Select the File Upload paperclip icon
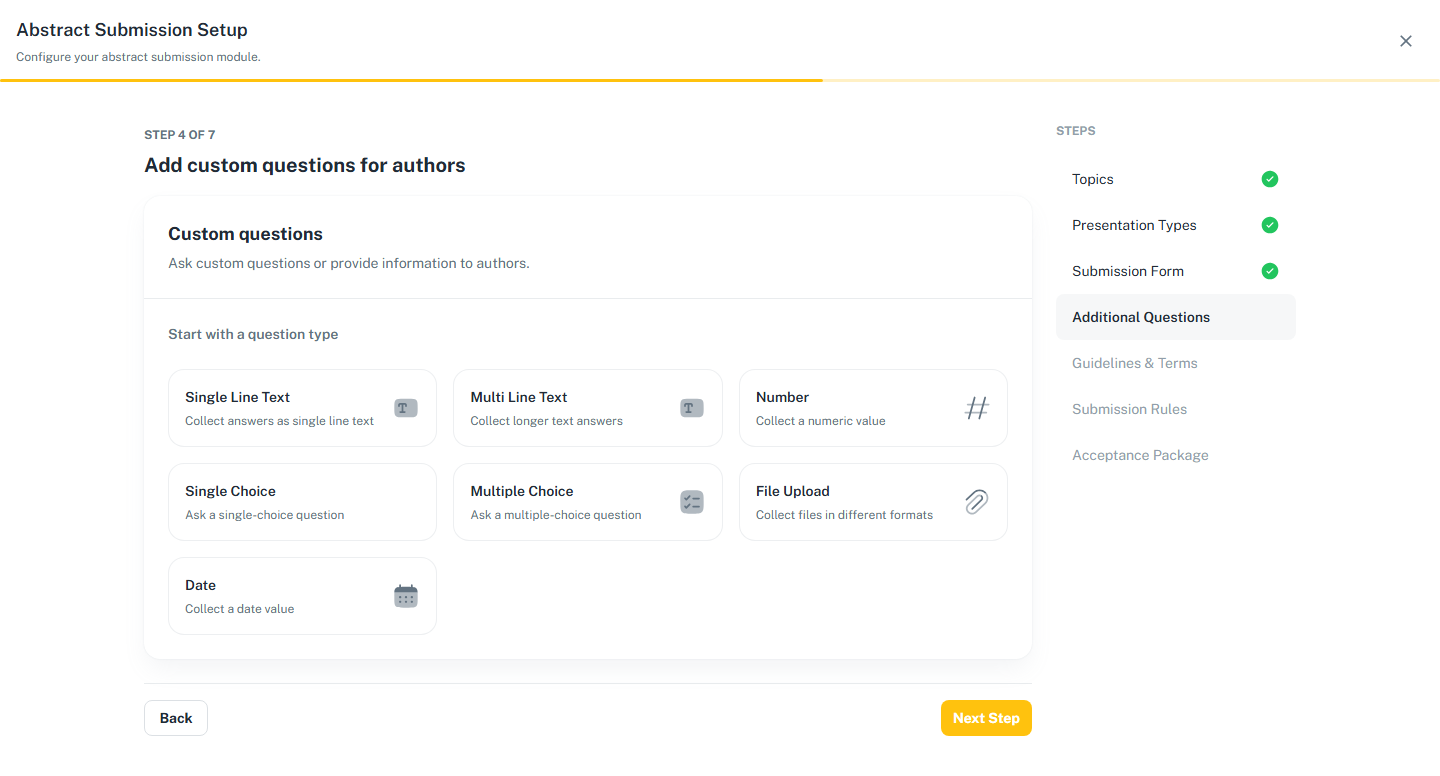 pyautogui.click(x=976, y=502)
